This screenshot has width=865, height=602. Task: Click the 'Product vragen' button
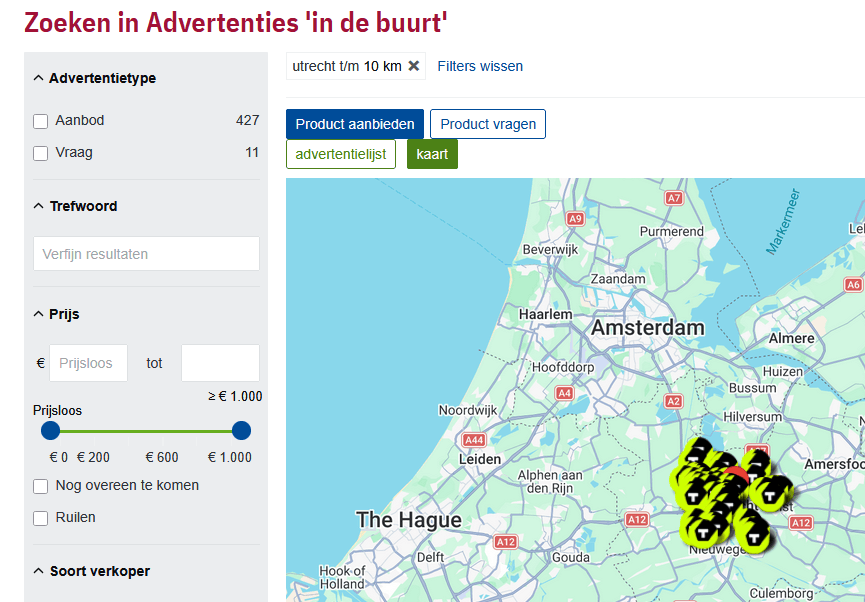click(x=488, y=124)
